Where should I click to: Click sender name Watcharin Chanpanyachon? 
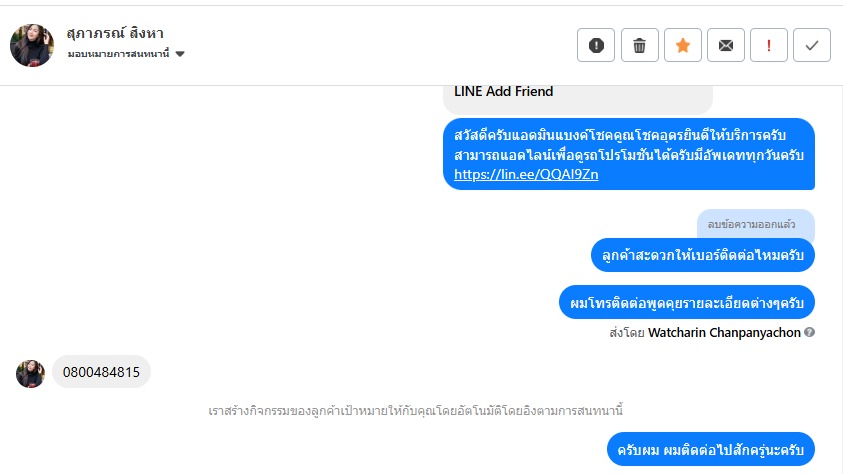coord(724,332)
